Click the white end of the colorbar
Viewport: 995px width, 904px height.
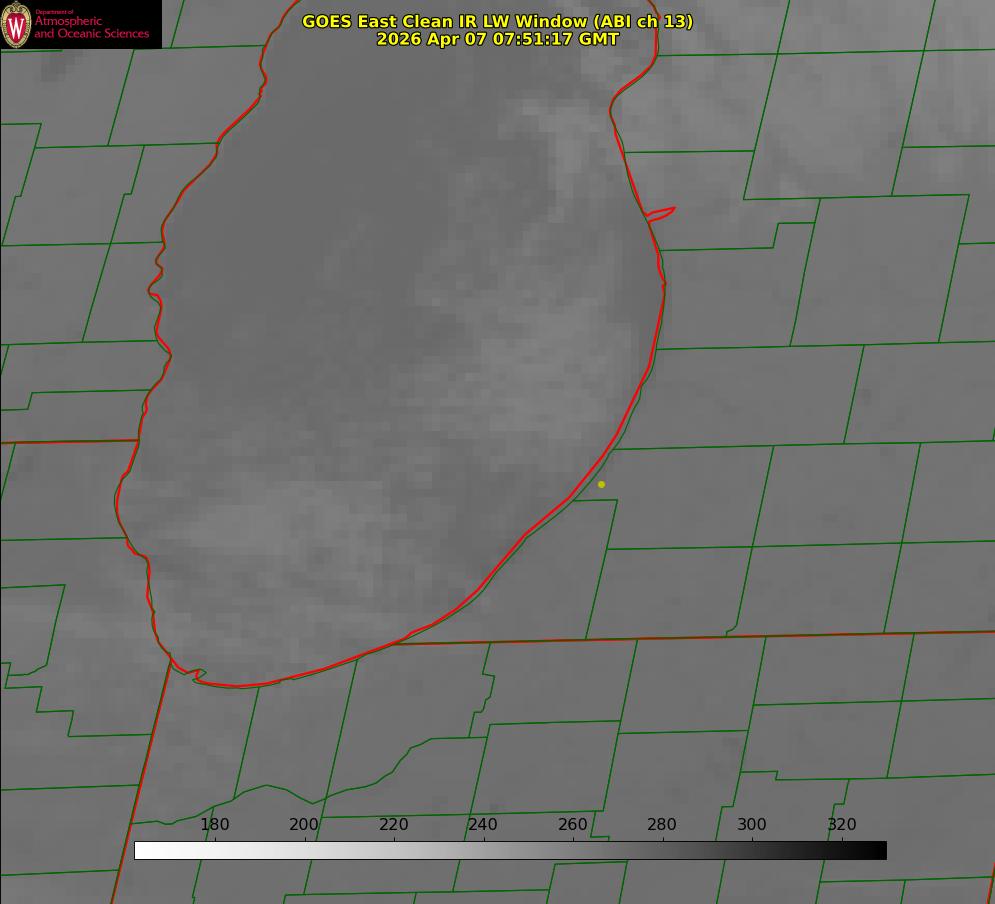click(x=143, y=851)
